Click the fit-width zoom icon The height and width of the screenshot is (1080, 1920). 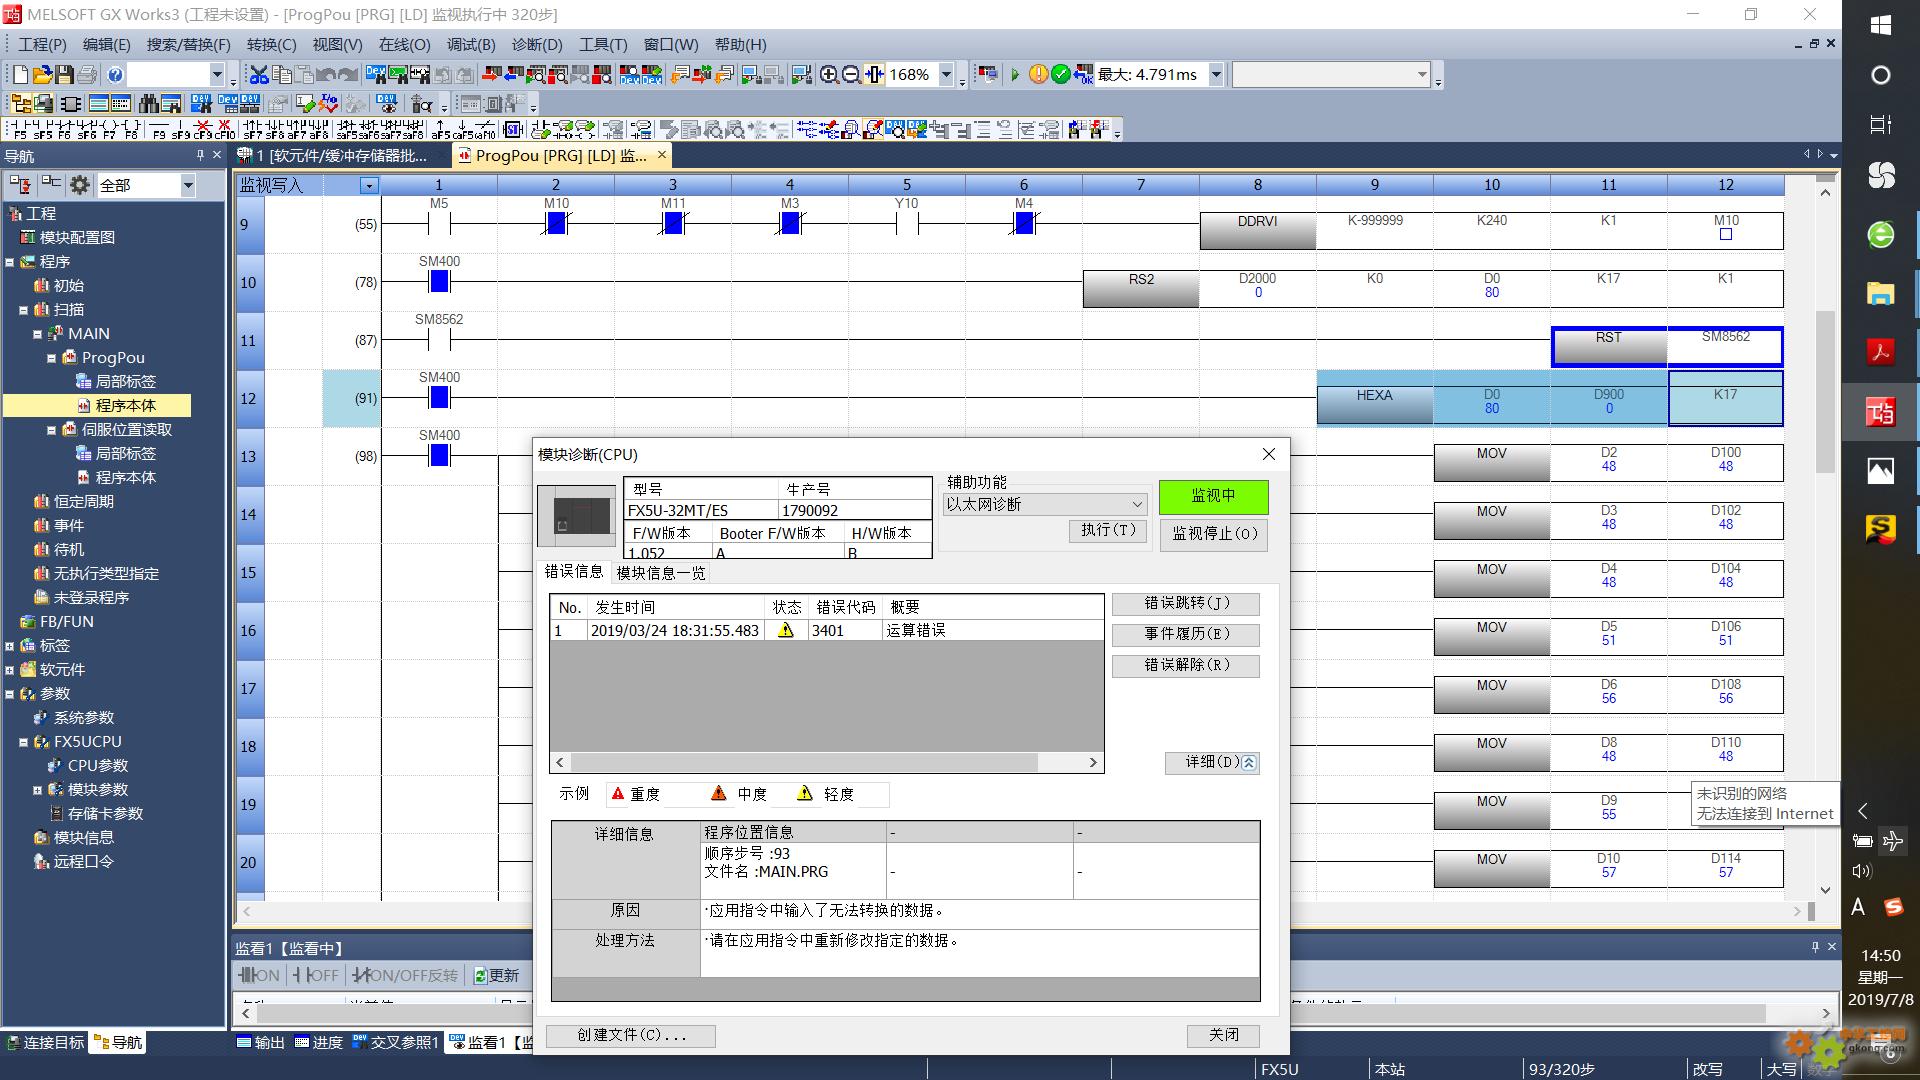874,74
